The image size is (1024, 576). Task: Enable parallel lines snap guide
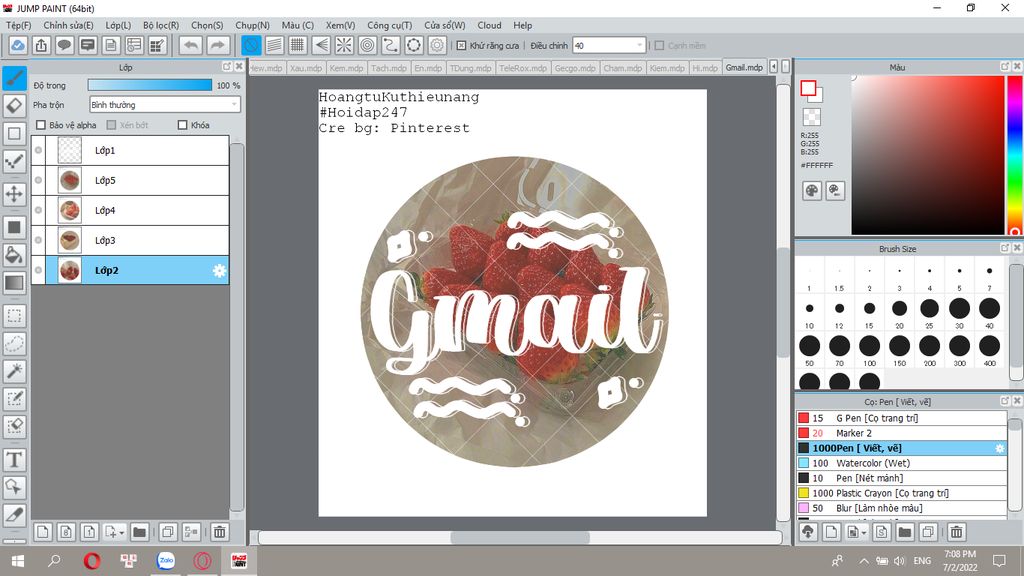274,46
